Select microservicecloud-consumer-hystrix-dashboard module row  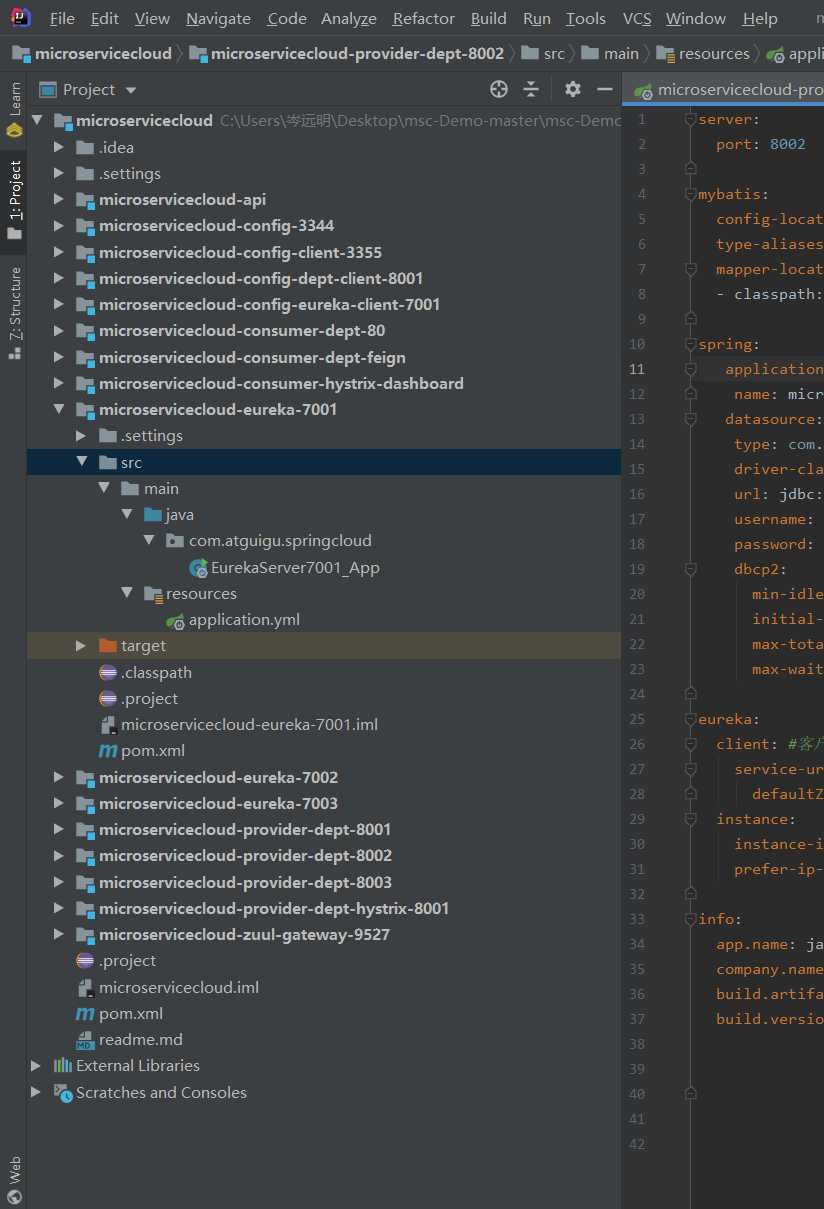coord(324,384)
